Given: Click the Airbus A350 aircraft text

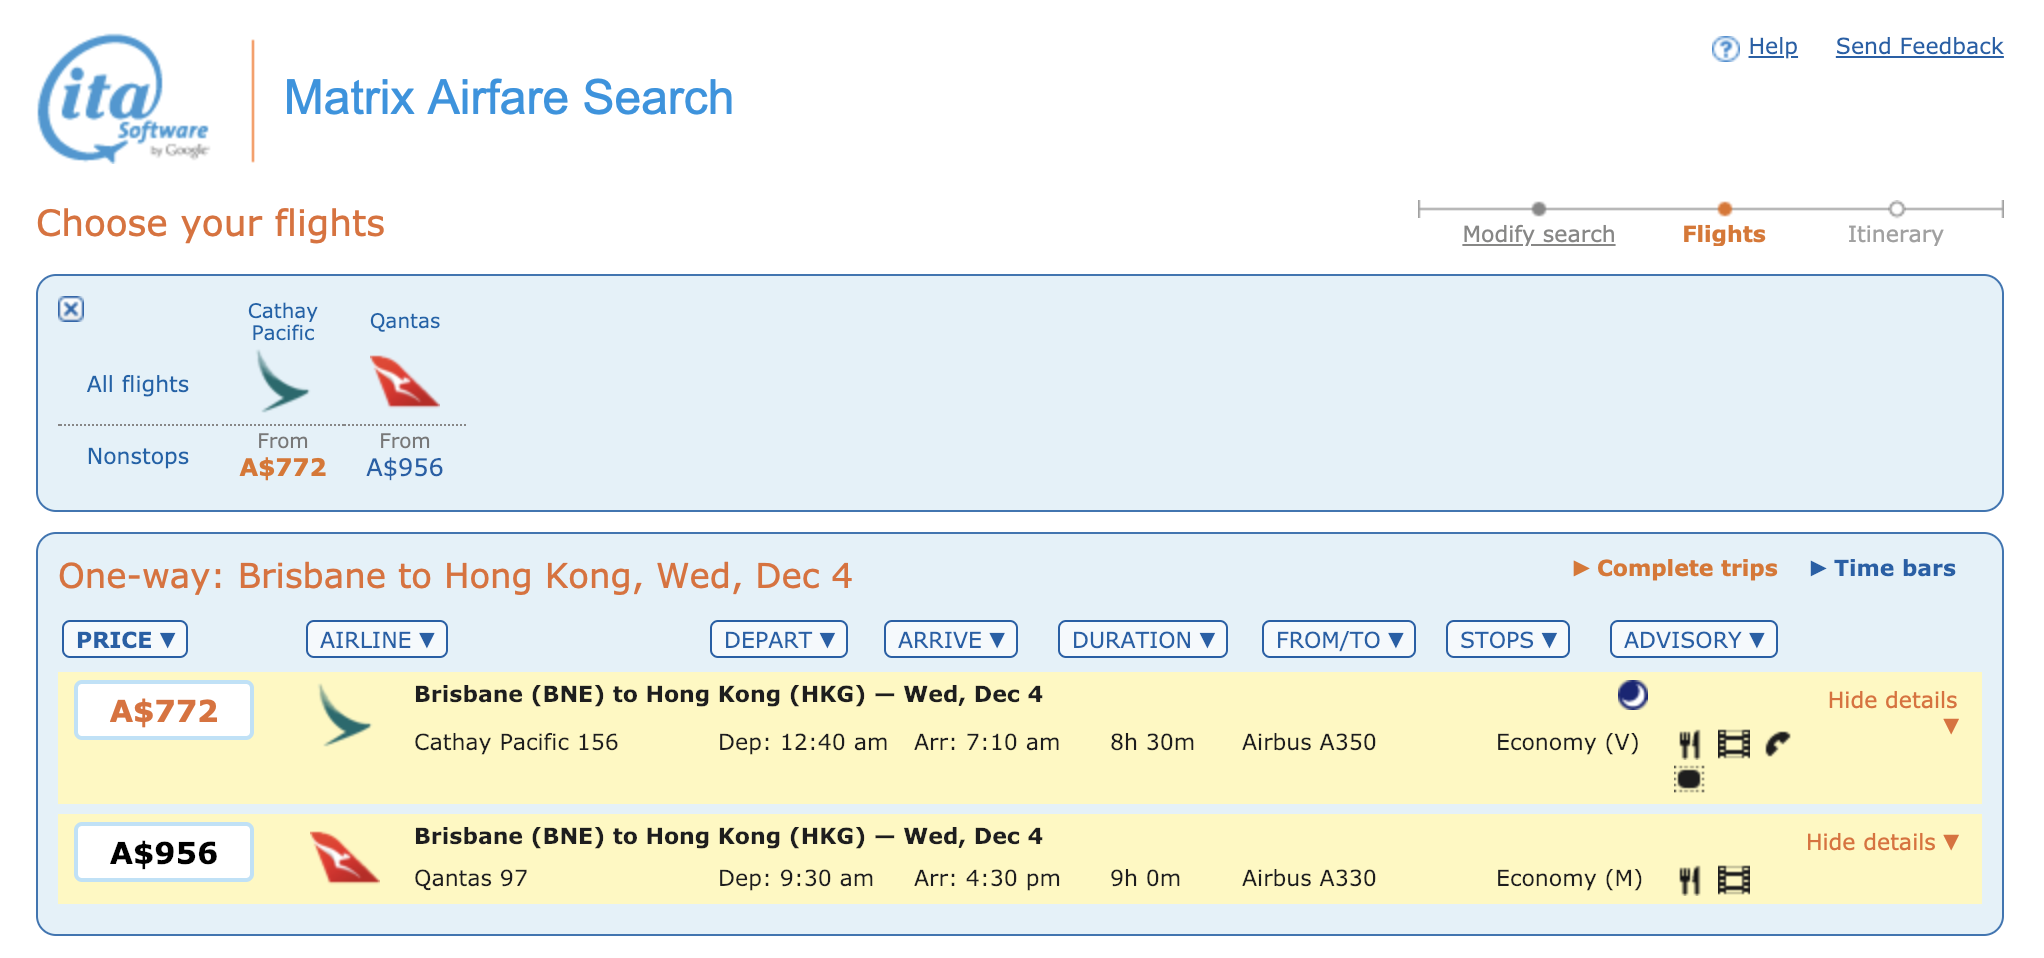Looking at the screenshot, I should 1309,742.
